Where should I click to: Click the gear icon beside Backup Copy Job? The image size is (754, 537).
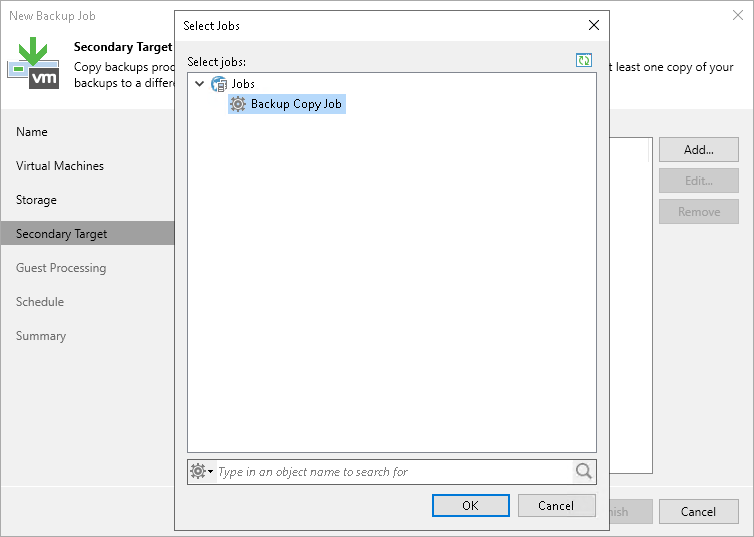tap(238, 104)
